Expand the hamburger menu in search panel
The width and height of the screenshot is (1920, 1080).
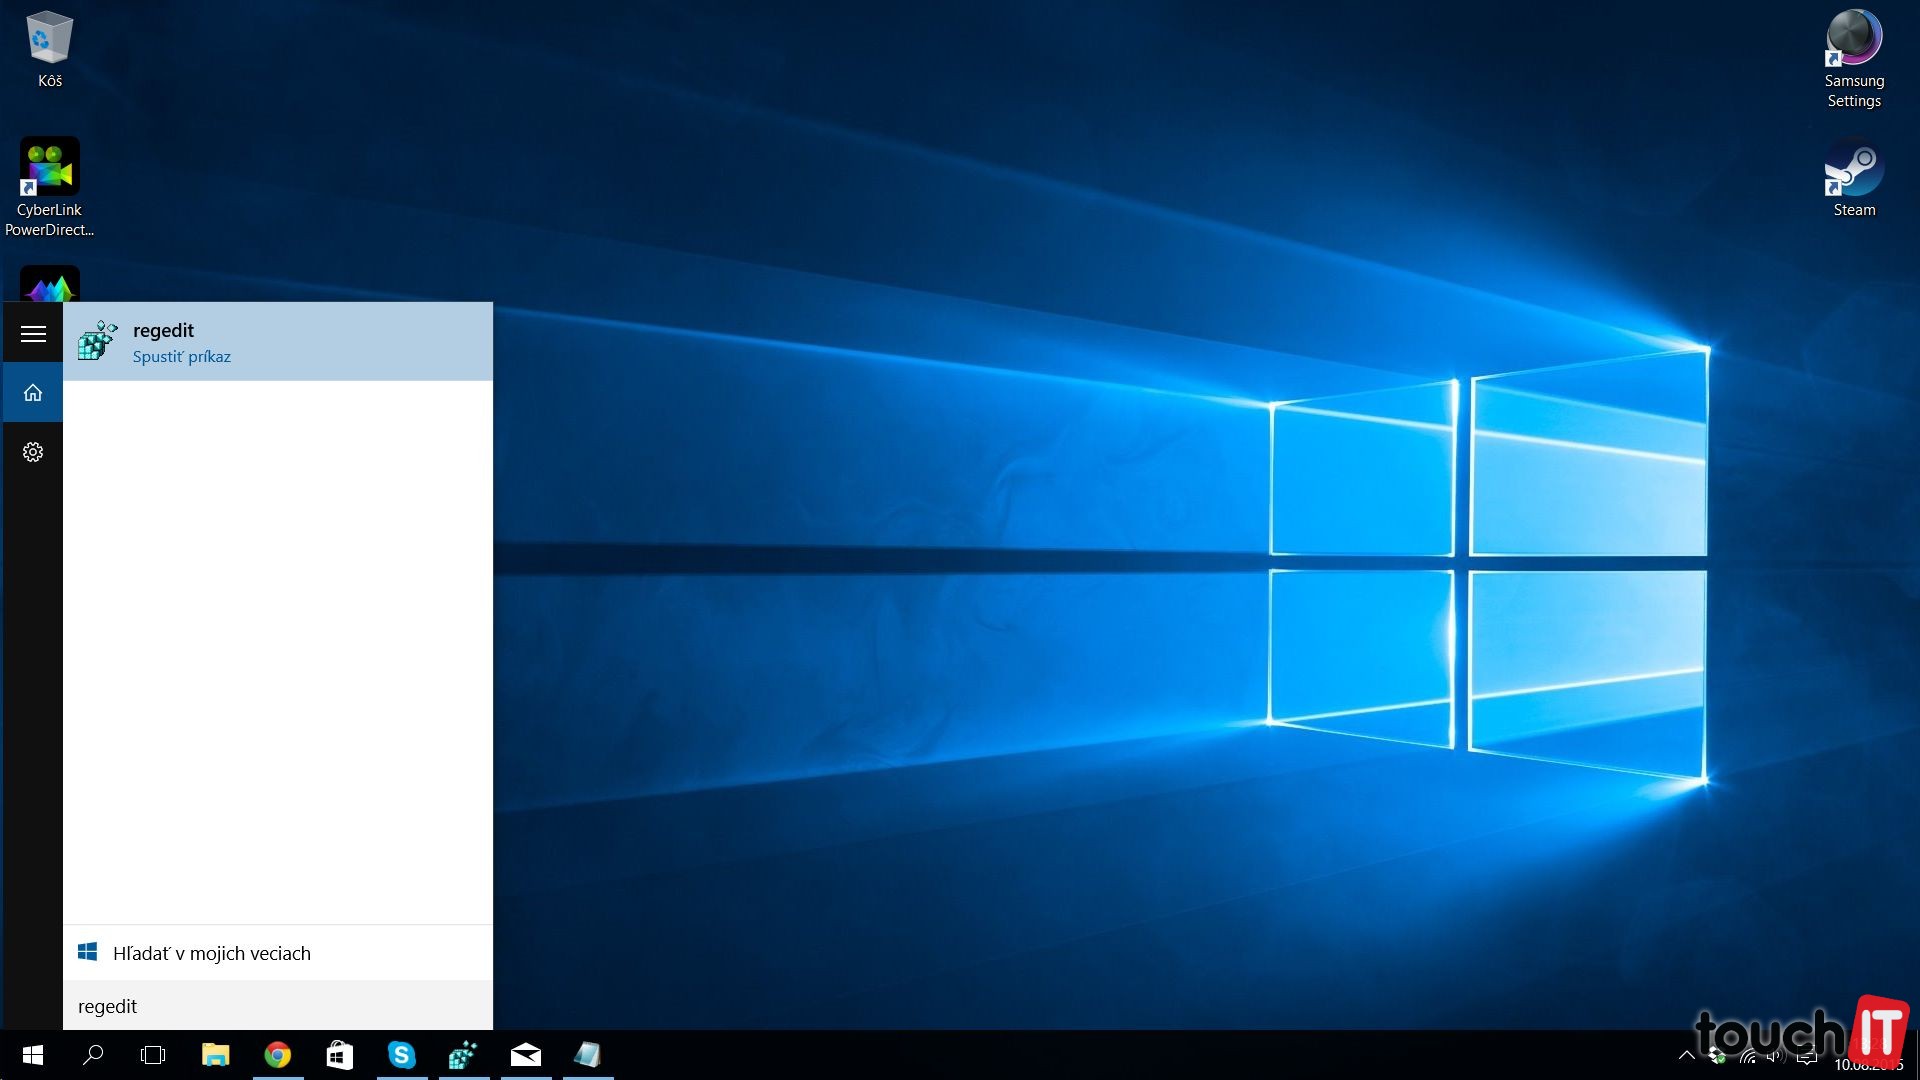click(x=33, y=334)
